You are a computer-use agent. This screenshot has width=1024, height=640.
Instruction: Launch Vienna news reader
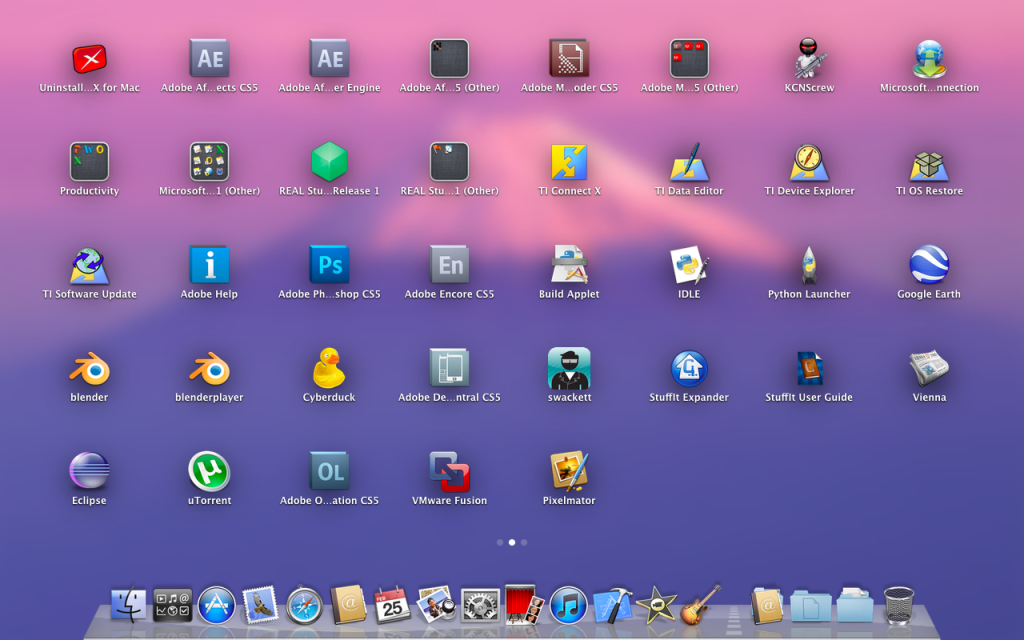tap(929, 368)
